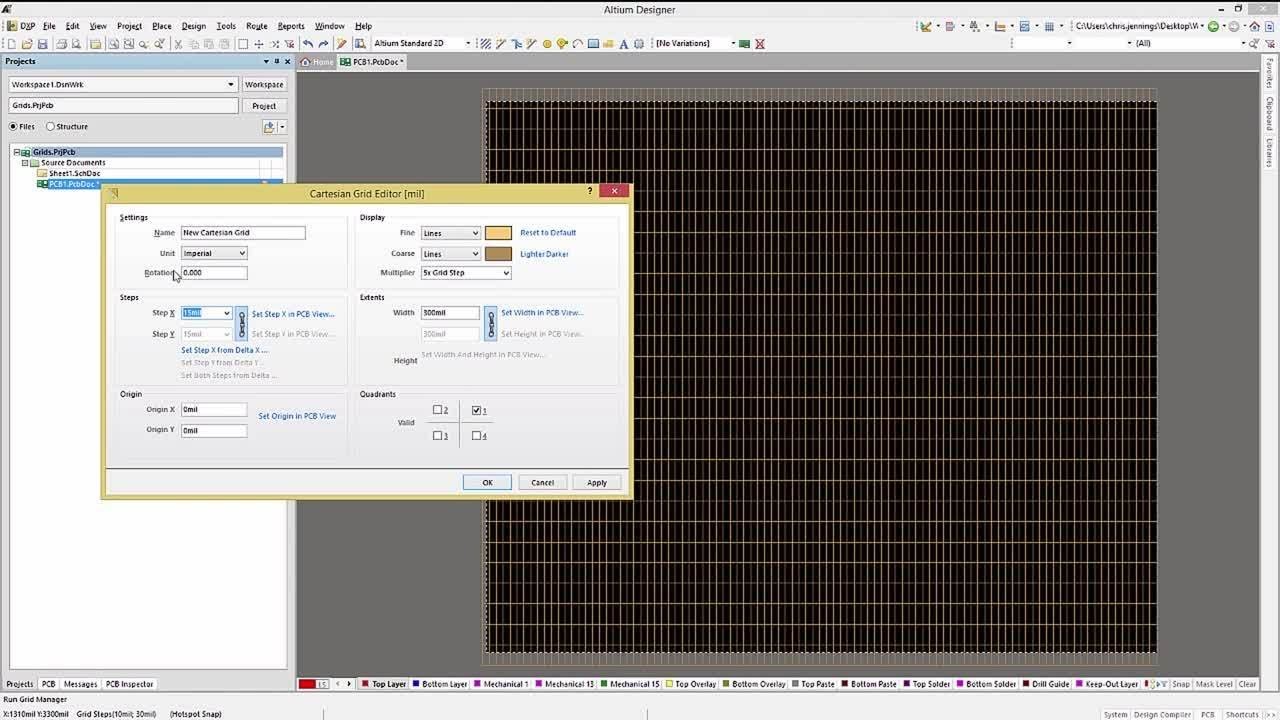Click the Redo arrow icon
This screenshot has height=720, width=1280.
[323, 44]
